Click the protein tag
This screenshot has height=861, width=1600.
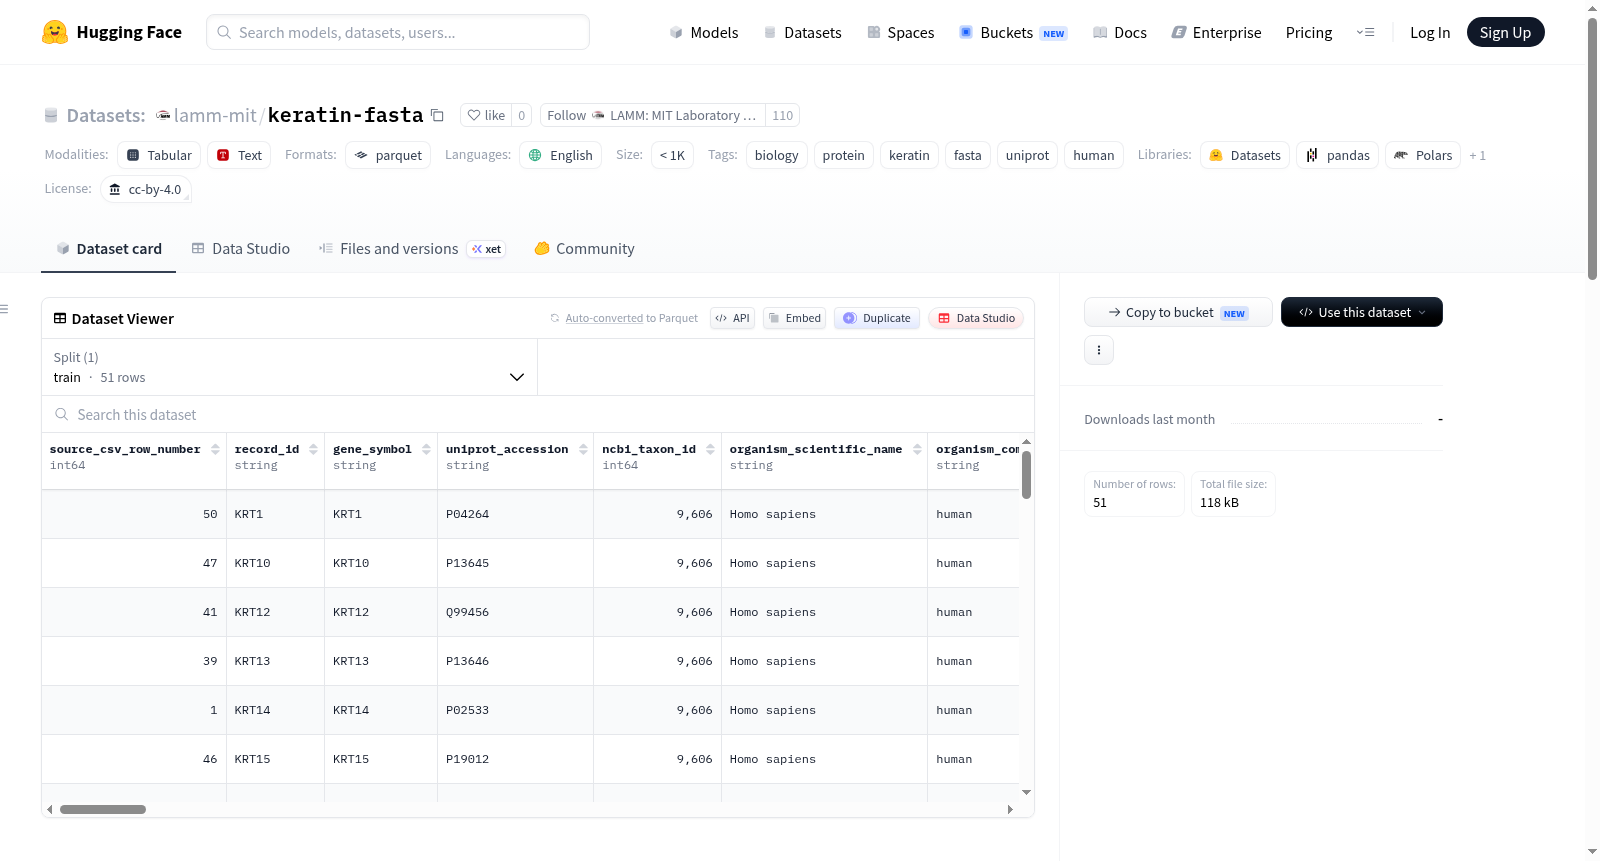pyautogui.click(x=843, y=155)
